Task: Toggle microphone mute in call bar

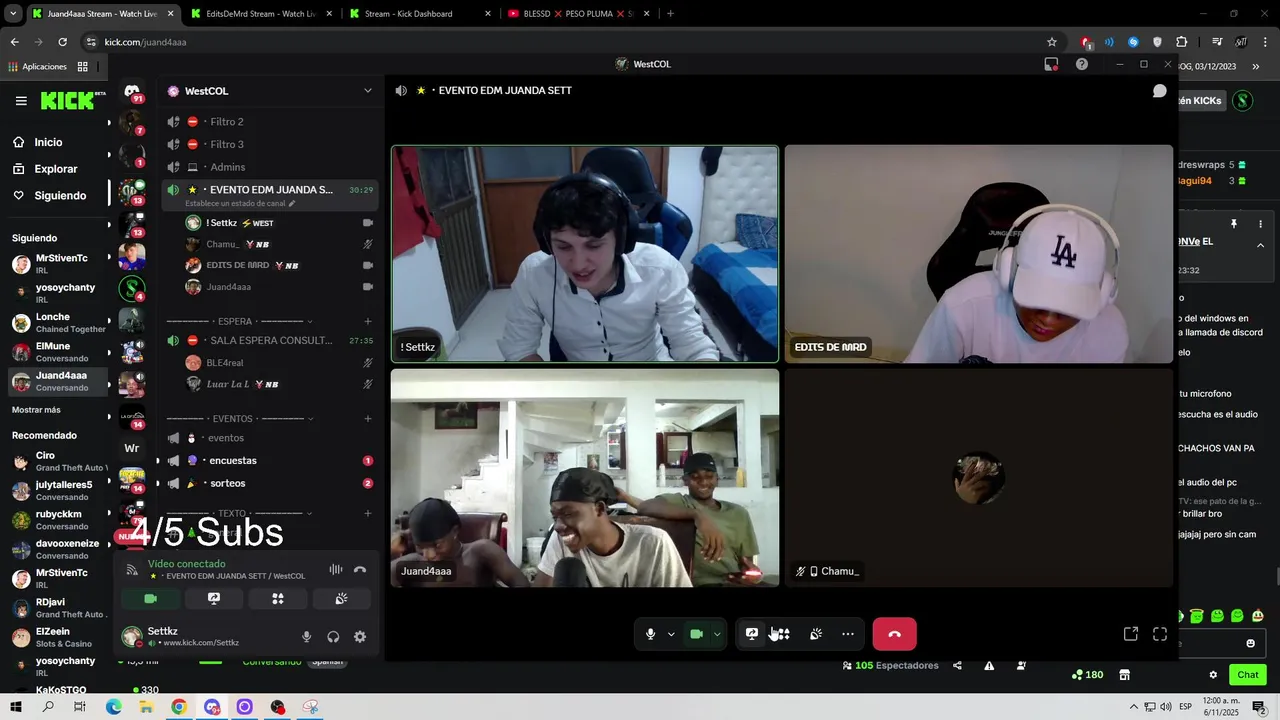Action: click(650, 634)
